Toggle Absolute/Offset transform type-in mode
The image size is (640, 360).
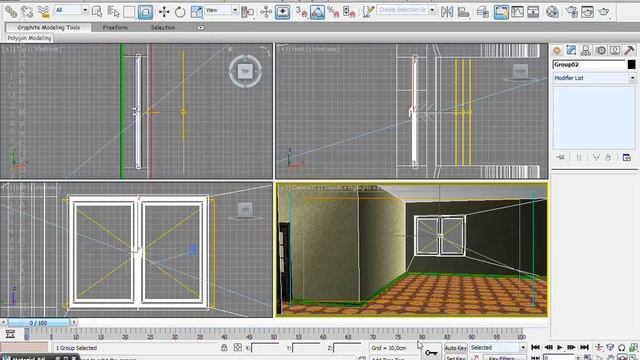click(x=238, y=348)
